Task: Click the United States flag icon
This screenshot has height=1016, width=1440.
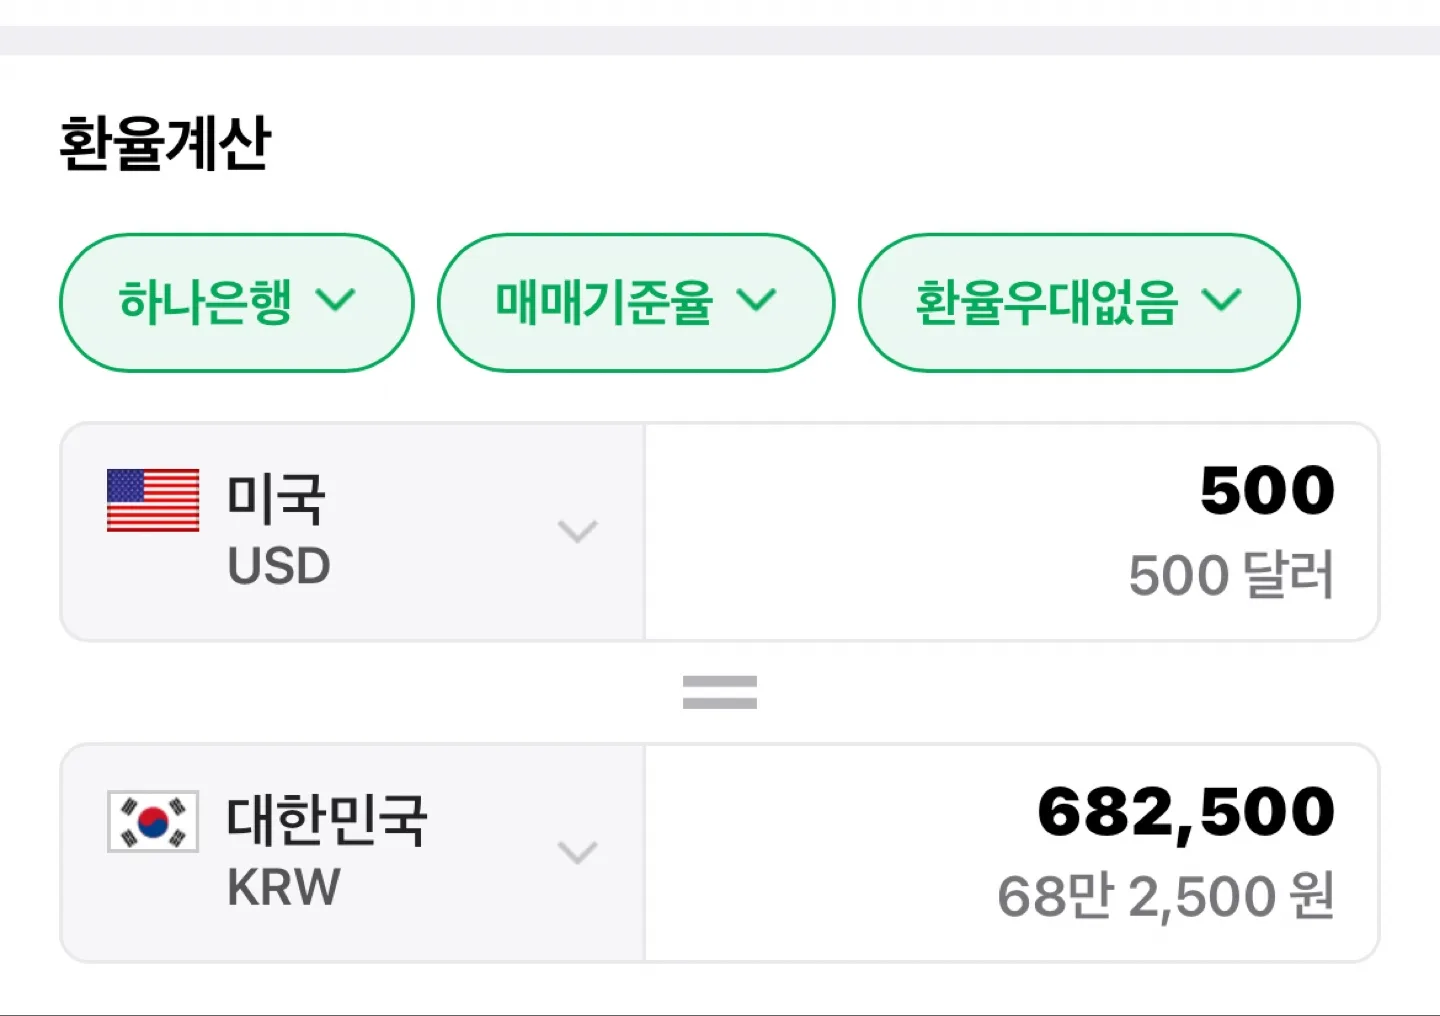Action: (153, 500)
